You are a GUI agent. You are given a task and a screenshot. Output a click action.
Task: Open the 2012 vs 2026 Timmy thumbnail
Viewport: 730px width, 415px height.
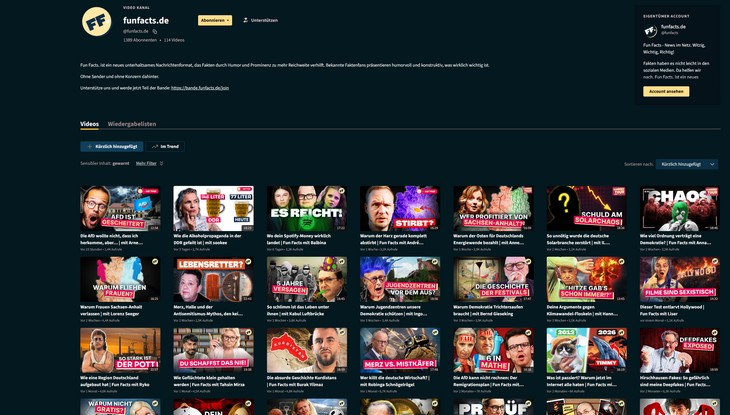587,350
